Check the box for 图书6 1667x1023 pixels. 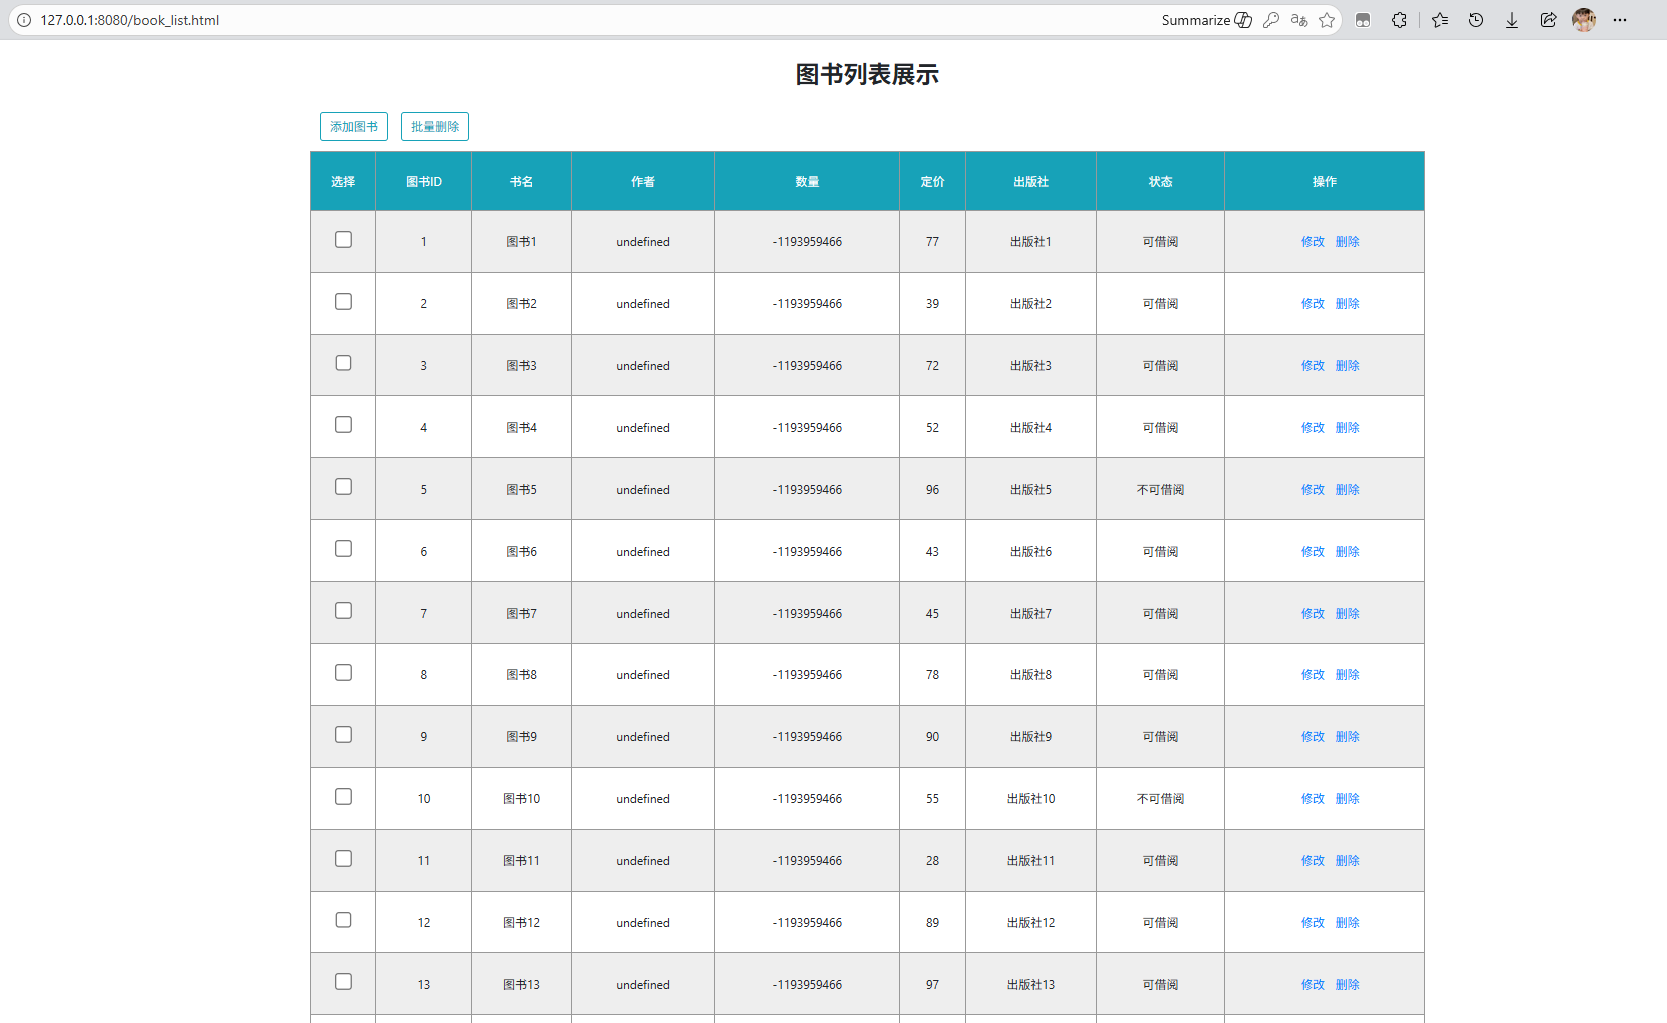(x=343, y=549)
